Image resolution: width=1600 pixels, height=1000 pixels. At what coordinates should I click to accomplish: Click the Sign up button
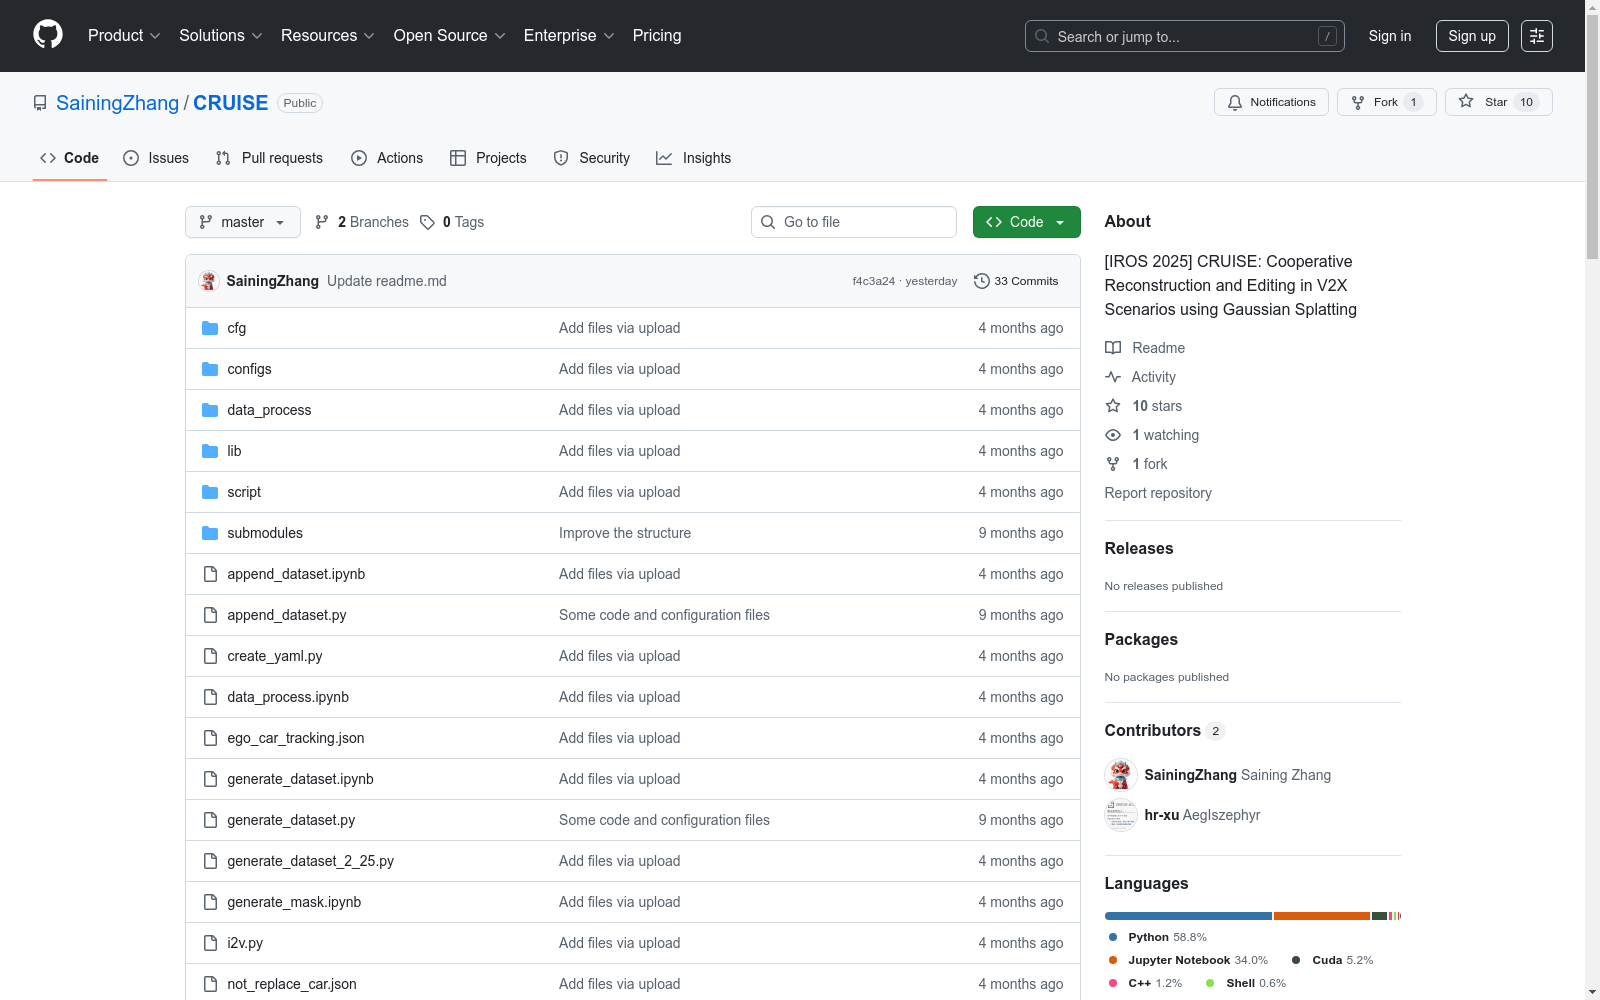[x=1472, y=36]
